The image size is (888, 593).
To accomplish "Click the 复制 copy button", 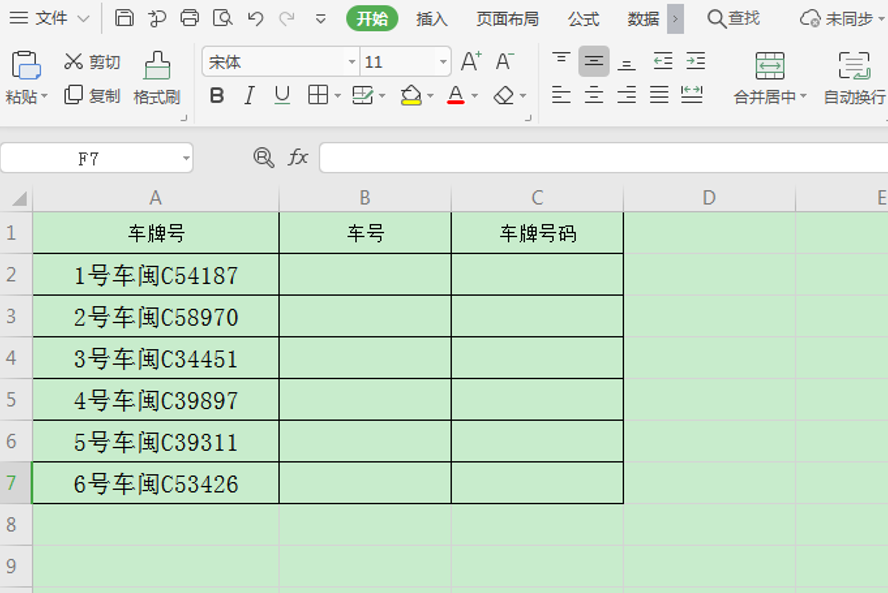I will click(92, 95).
